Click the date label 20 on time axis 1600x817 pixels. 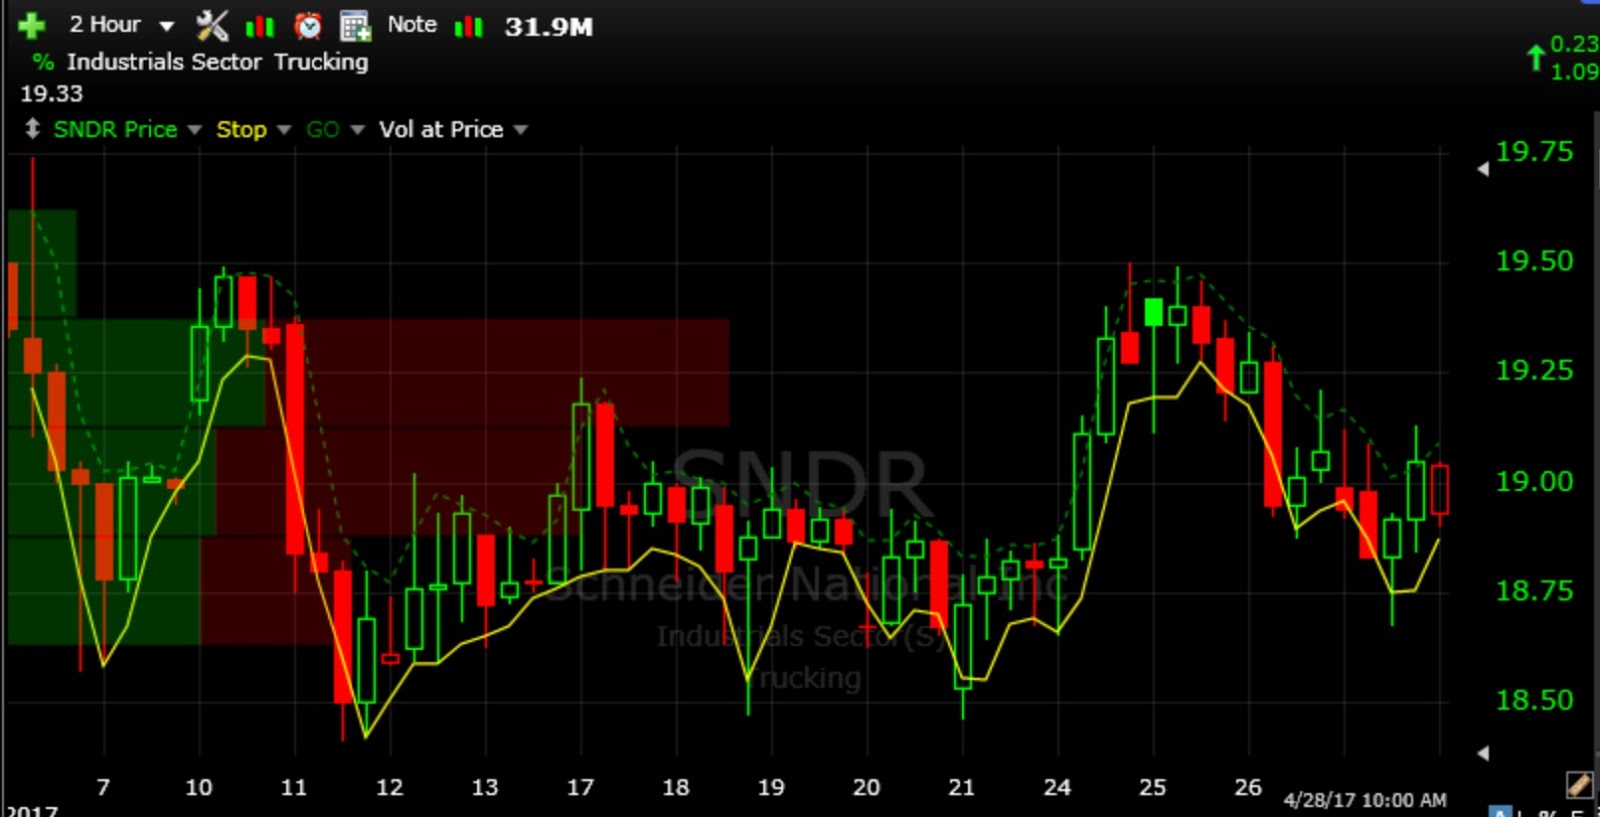tap(866, 787)
